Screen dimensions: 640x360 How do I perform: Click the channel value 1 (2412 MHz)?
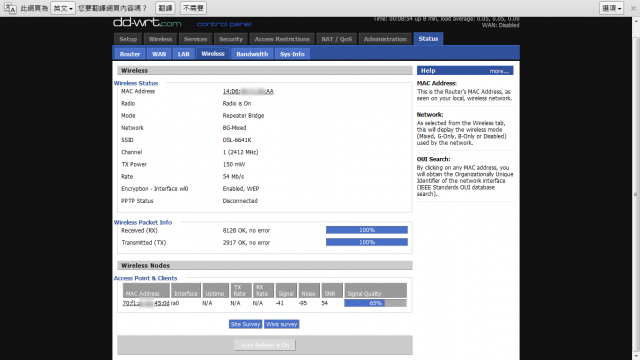pyautogui.click(x=240, y=152)
